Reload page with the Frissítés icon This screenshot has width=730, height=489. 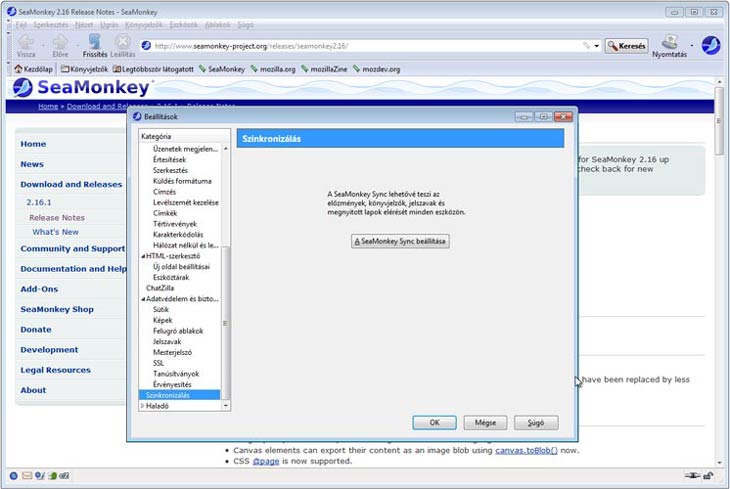(x=94, y=42)
